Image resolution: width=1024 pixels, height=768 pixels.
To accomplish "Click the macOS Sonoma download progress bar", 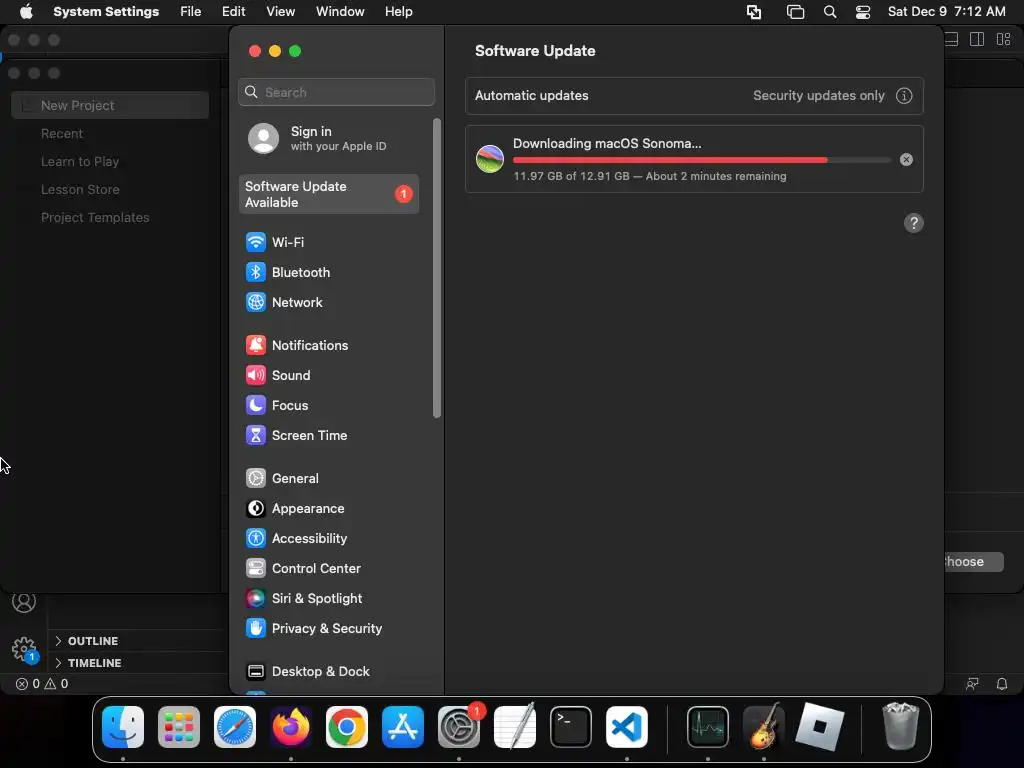I will pos(701,160).
